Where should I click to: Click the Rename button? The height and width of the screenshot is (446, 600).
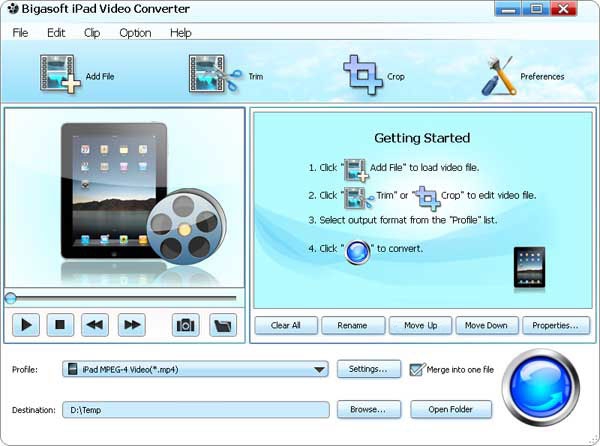pyautogui.click(x=352, y=326)
